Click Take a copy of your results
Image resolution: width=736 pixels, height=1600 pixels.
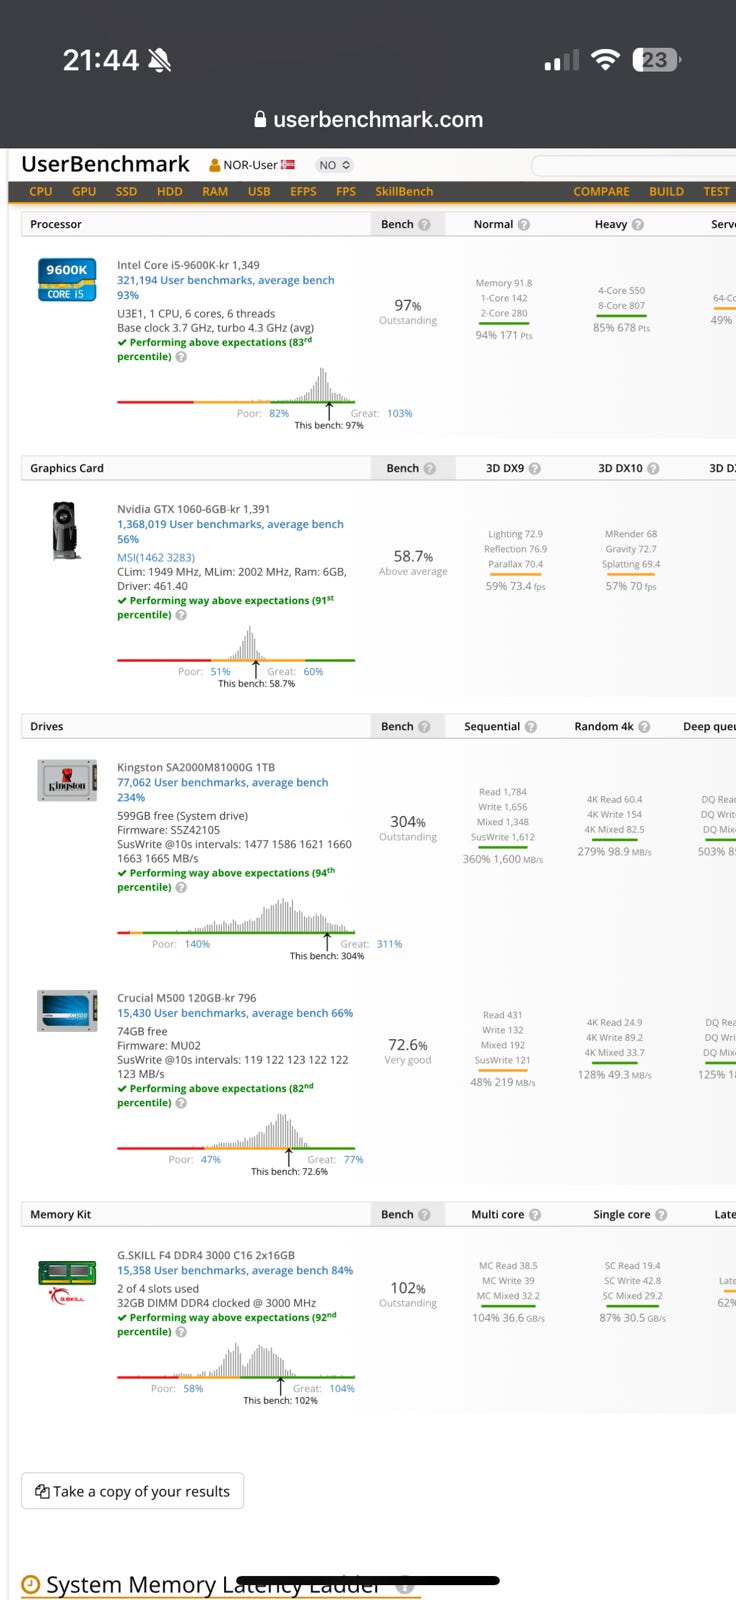132,1491
